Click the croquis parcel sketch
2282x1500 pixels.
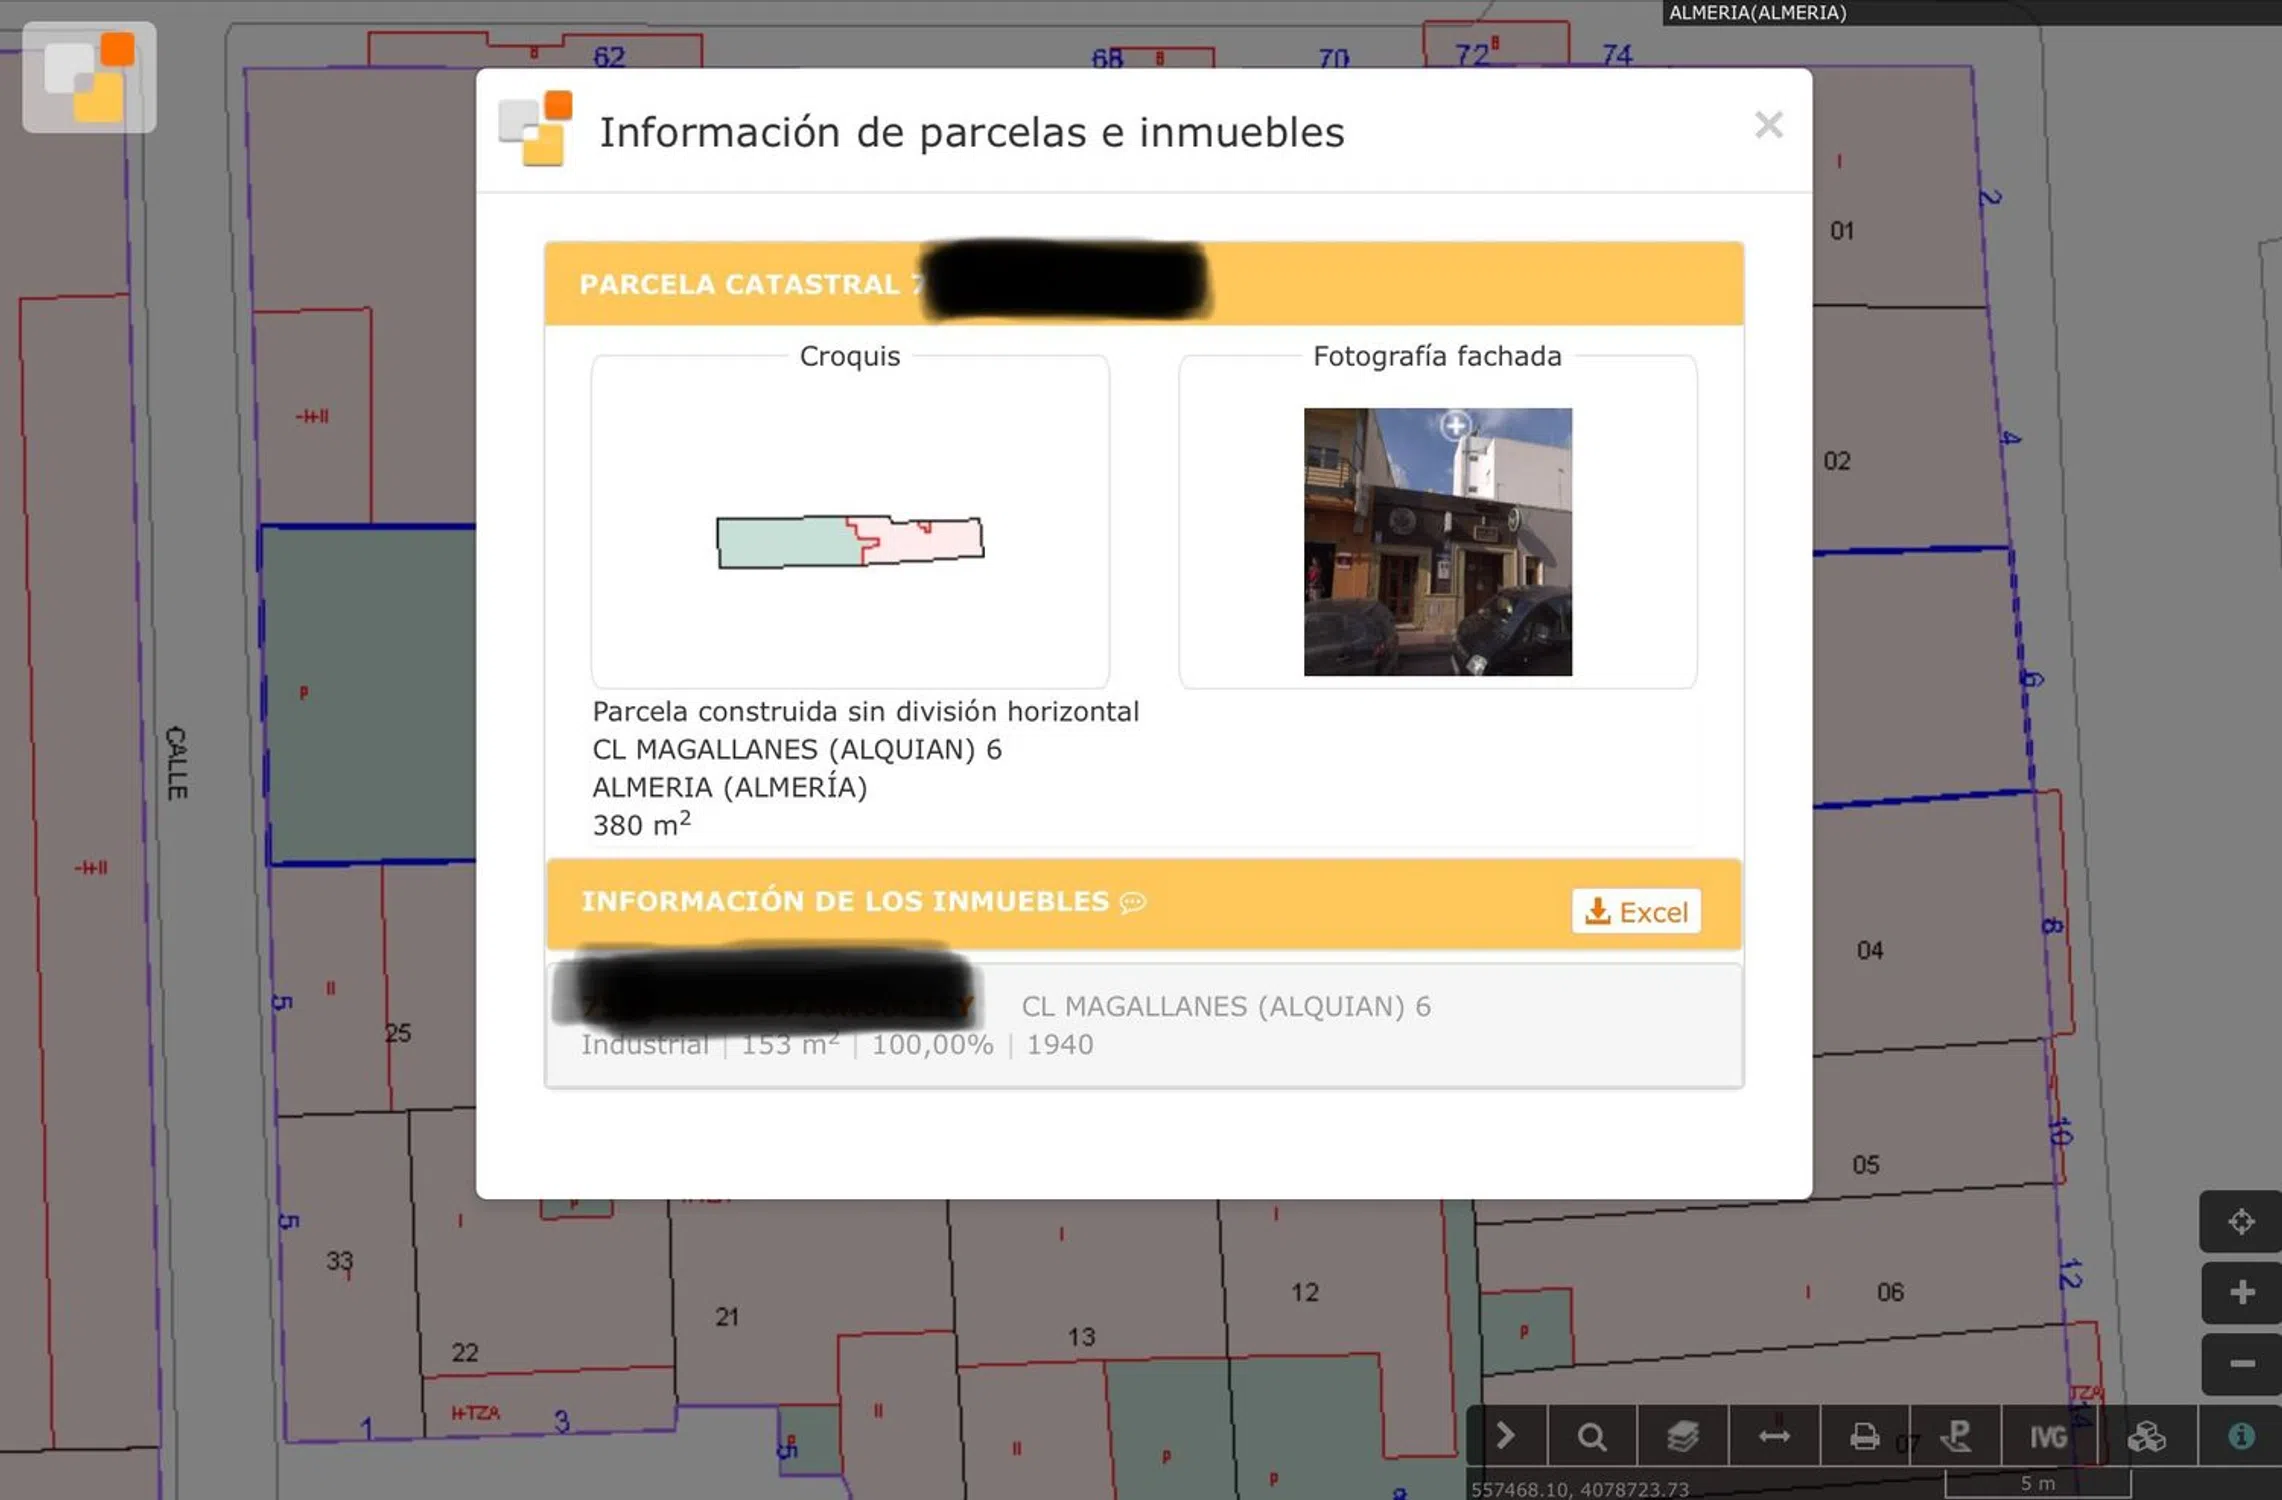[849, 541]
